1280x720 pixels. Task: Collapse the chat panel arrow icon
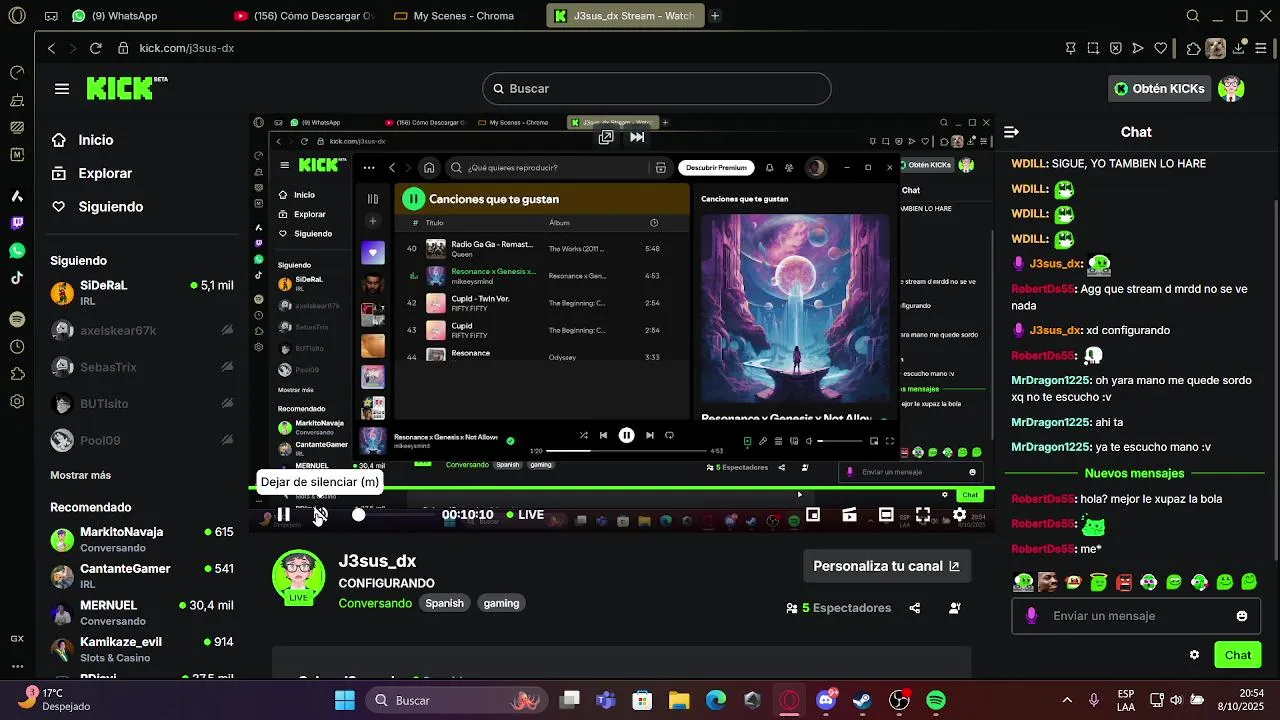click(x=1011, y=132)
